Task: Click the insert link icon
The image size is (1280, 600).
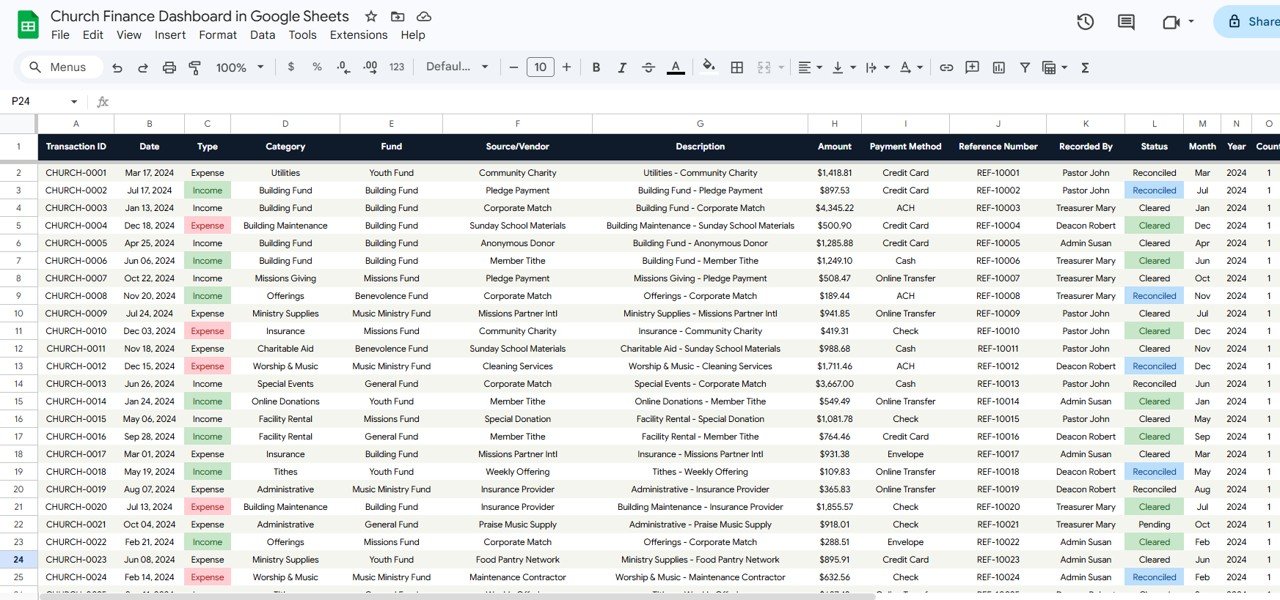Action: (946, 67)
